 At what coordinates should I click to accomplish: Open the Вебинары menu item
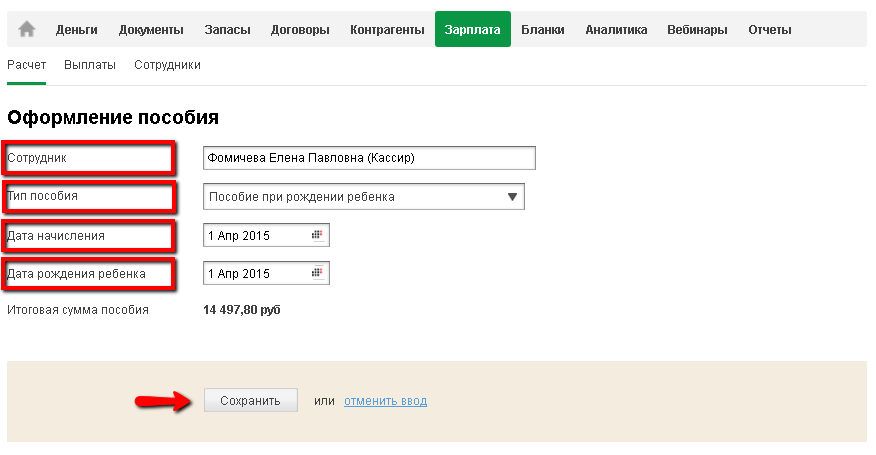pyautogui.click(x=697, y=29)
